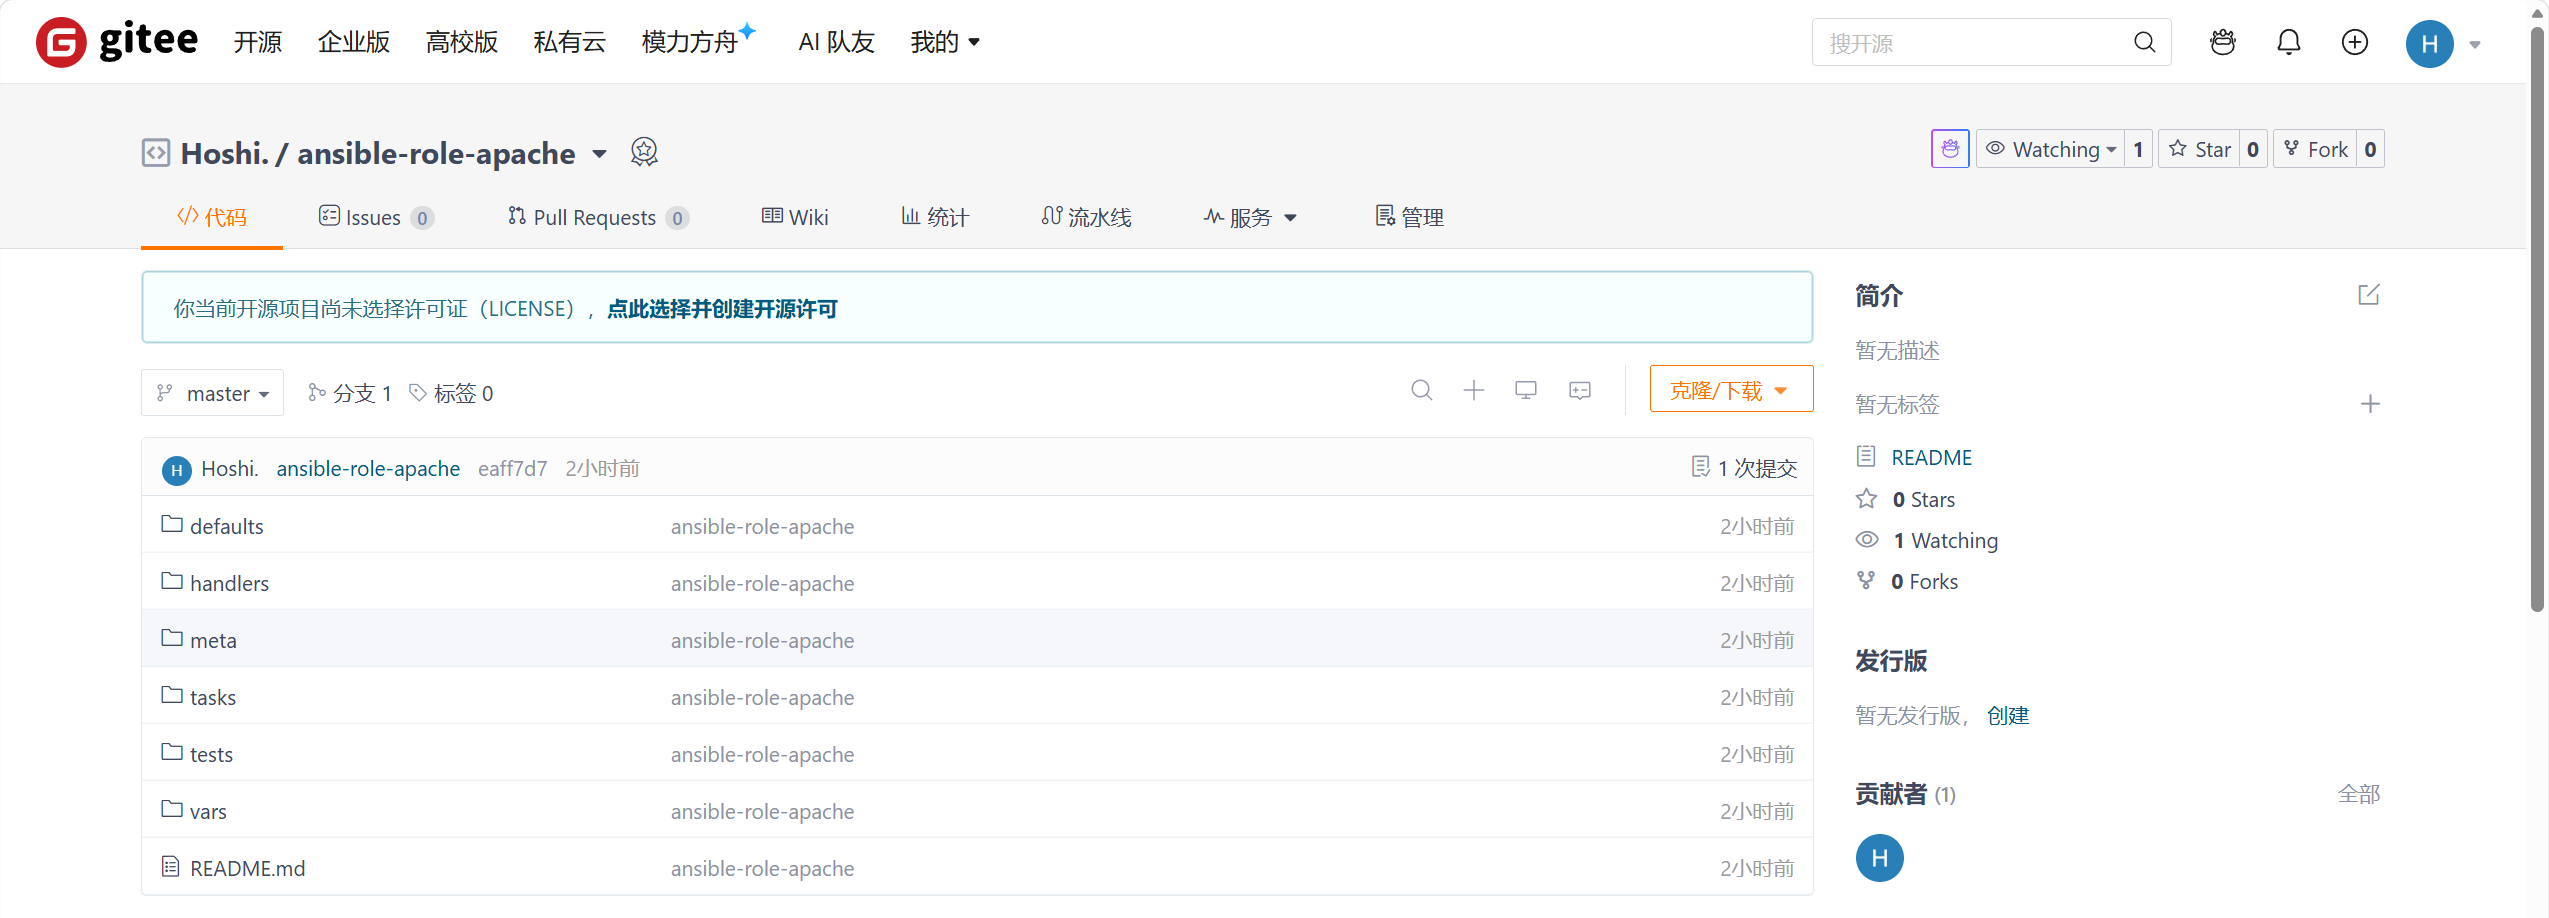Expand the dropdown arrow beside user avatar

point(2474,44)
